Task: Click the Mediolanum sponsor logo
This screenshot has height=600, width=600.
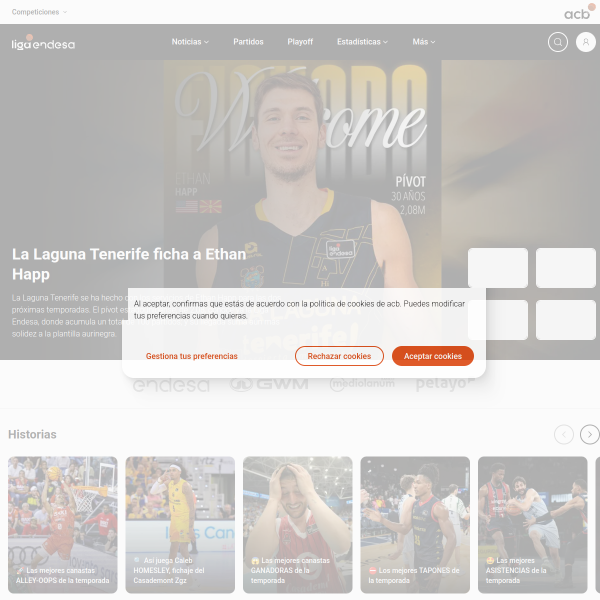Action: 362,384
